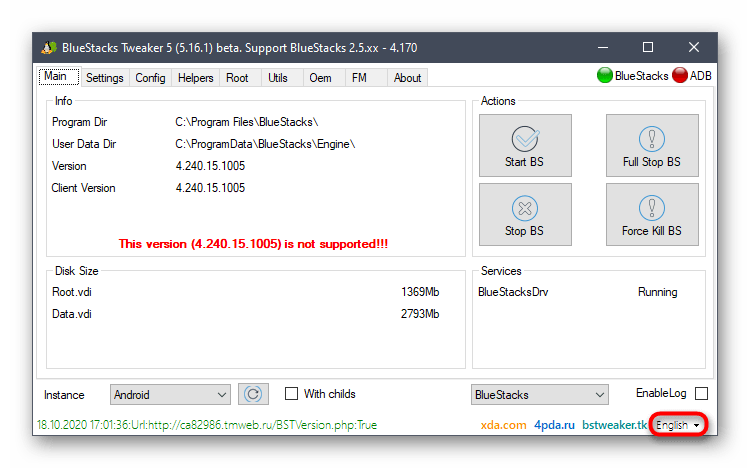Switch to the Main tab
Viewport: 750px width, 468px height.
tap(59, 76)
